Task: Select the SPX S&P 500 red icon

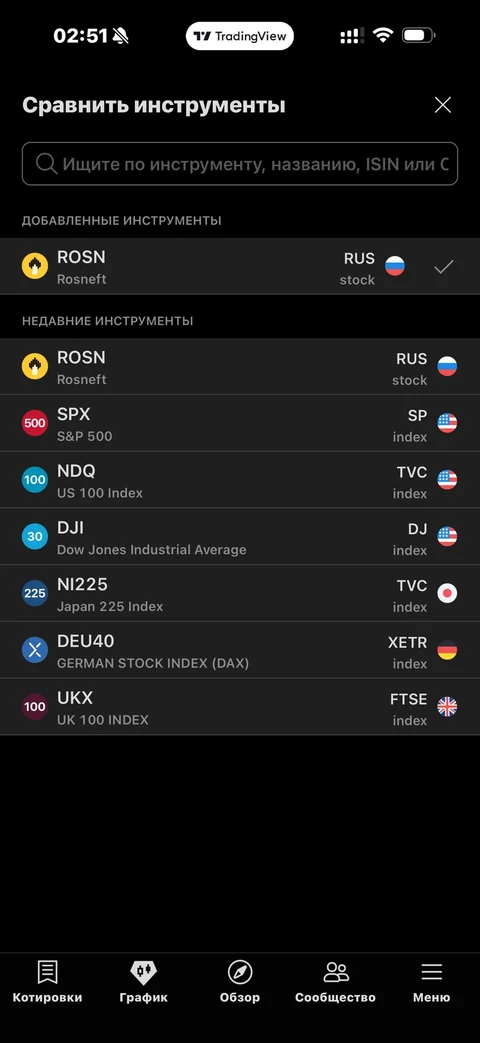Action: tap(35, 423)
